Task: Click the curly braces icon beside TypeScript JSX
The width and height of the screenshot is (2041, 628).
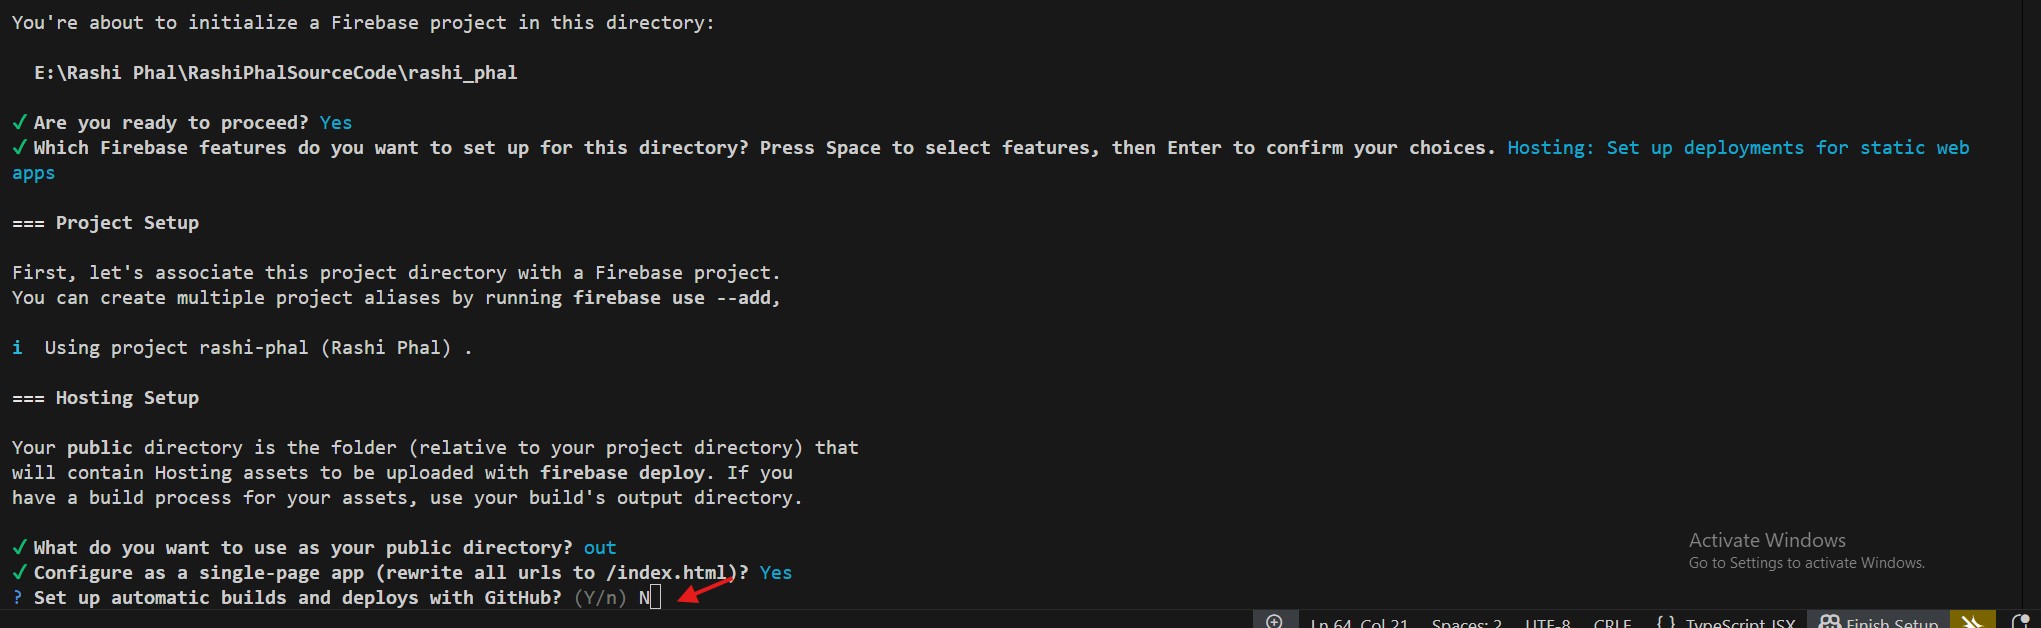Action: coord(1665,622)
